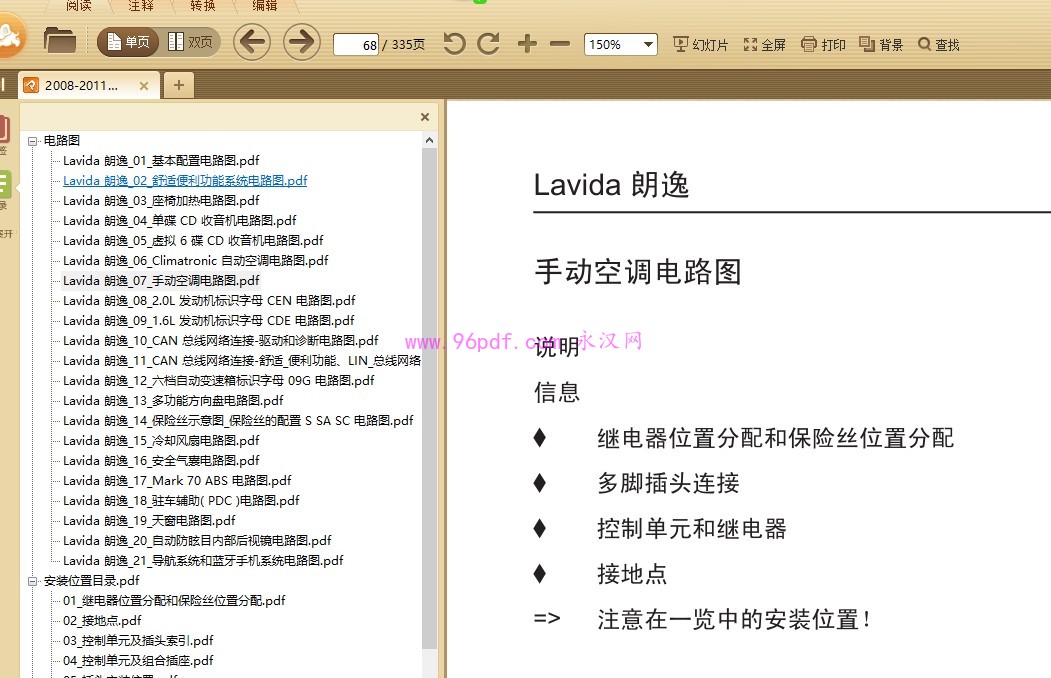This screenshot has height=678, width=1051.
Task: Zoom in with plus icon
Action: (528, 44)
